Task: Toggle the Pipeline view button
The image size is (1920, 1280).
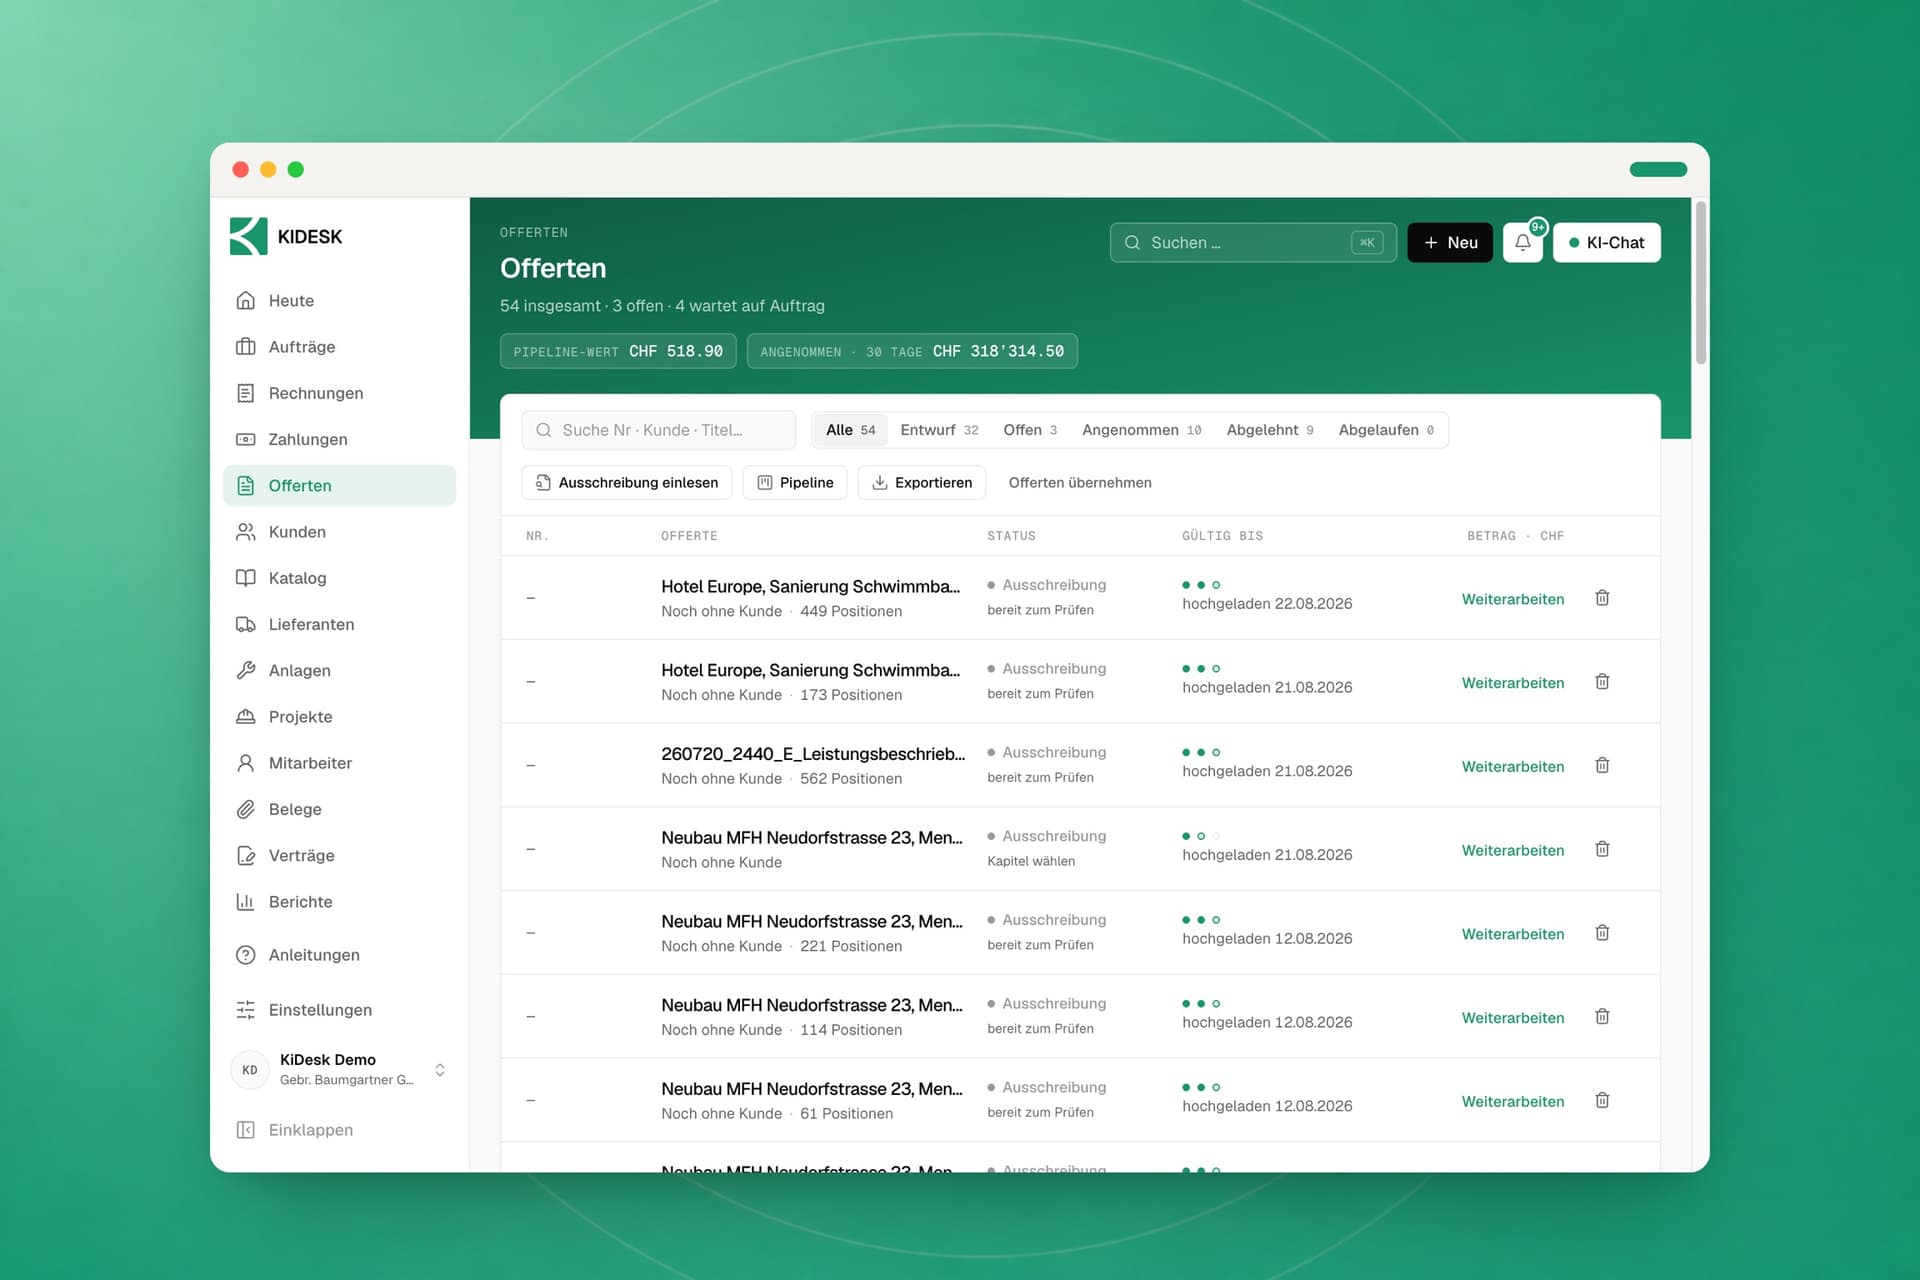Action: click(795, 482)
